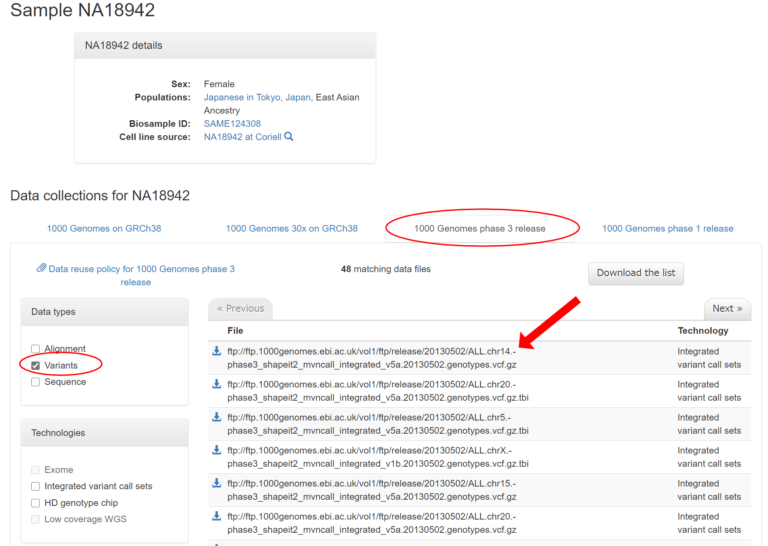Click download icon for first chr20 vcf.gz.tbi row
The width and height of the screenshot is (768, 546).
pyautogui.click(x=216, y=384)
